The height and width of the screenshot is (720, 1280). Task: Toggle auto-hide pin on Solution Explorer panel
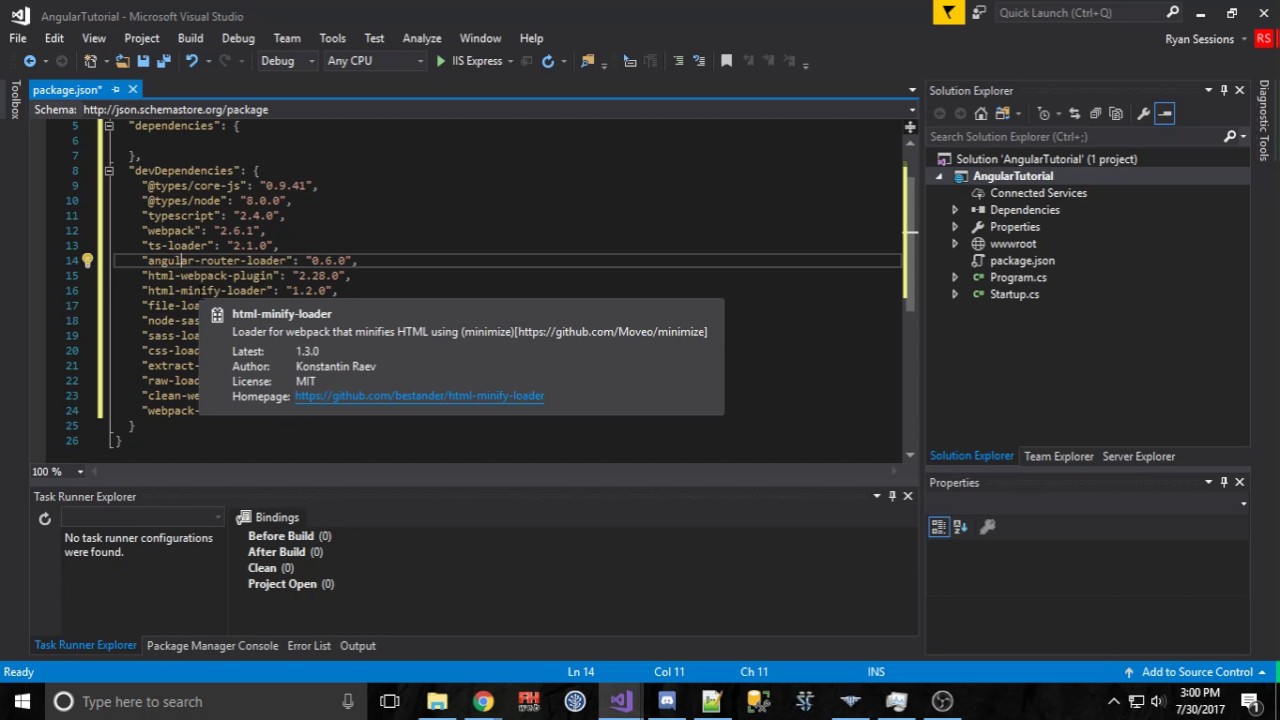click(1224, 90)
